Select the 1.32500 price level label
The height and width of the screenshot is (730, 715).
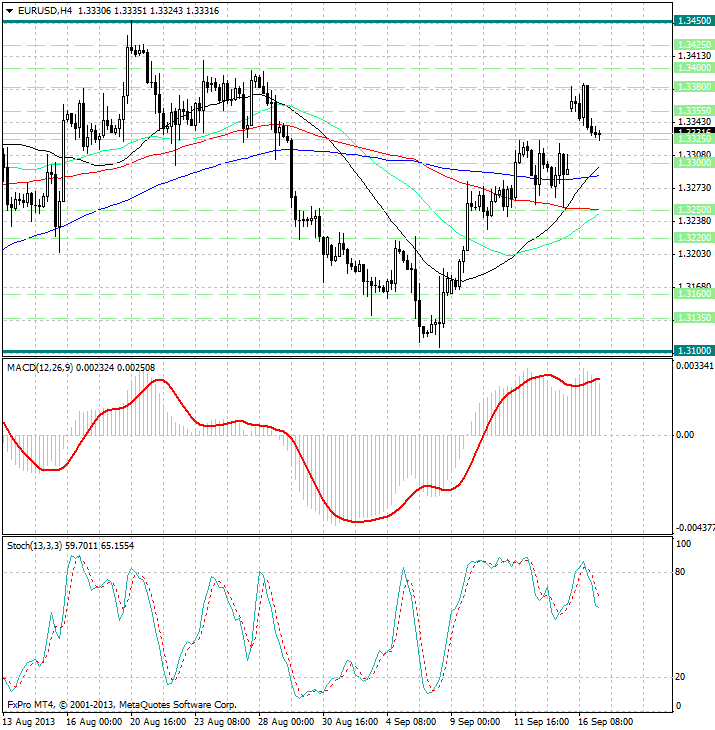pyautogui.click(x=694, y=210)
